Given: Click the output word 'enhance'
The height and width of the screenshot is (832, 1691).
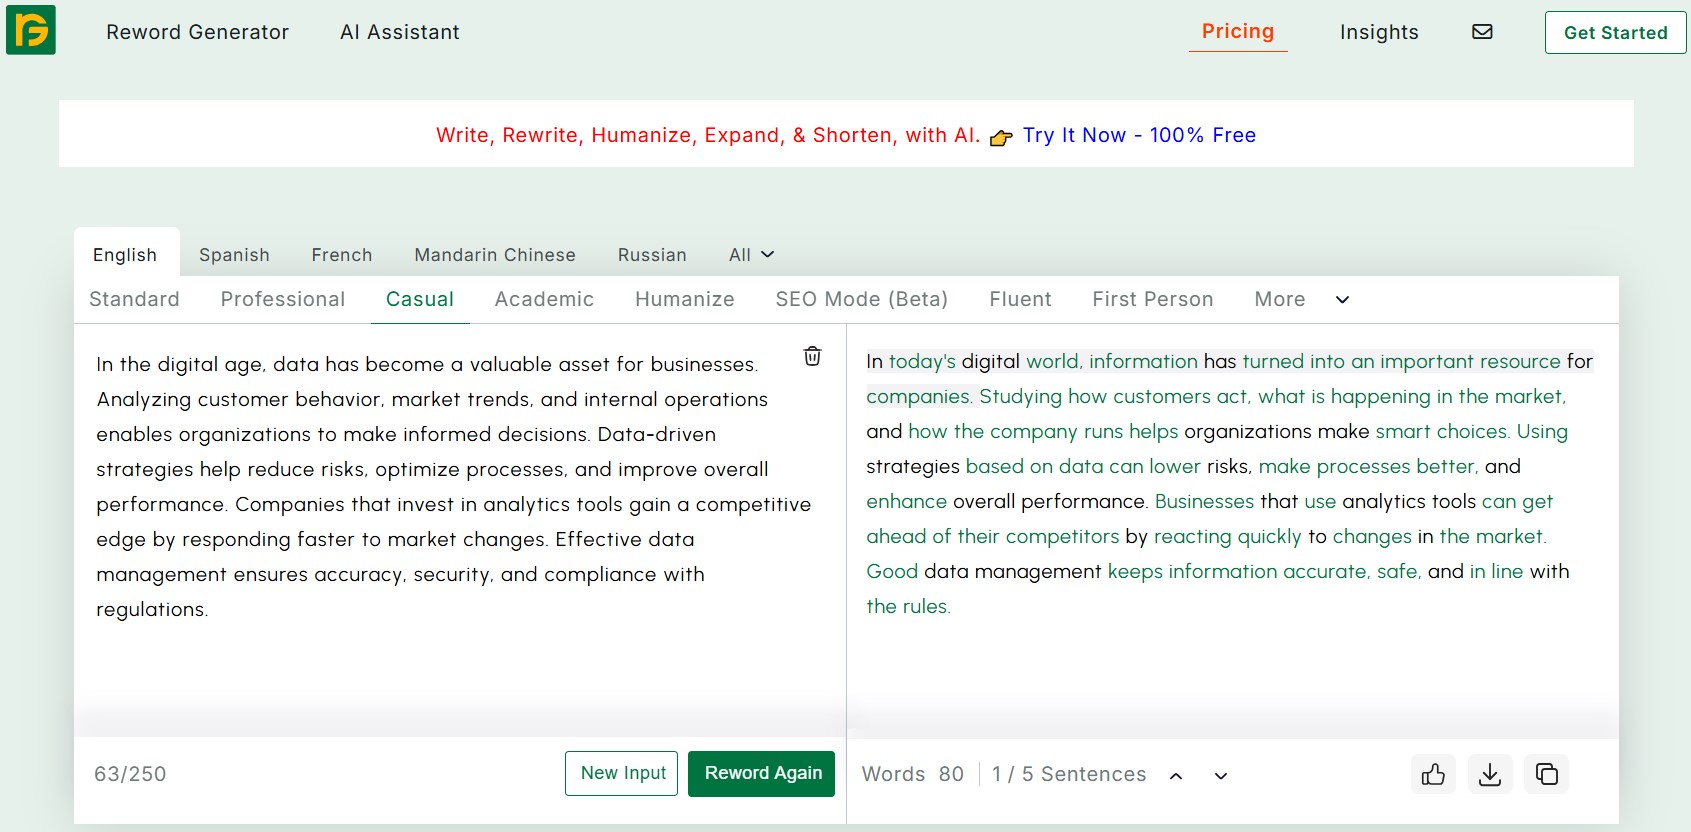Looking at the screenshot, I should (x=906, y=501).
